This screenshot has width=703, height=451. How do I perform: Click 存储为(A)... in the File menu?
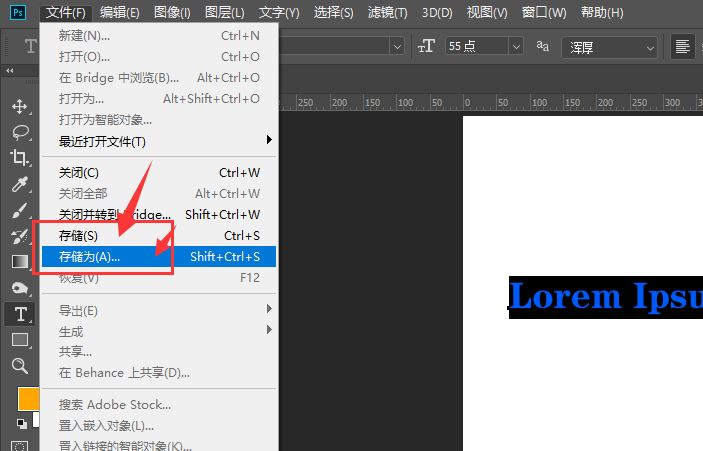pos(90,257)
